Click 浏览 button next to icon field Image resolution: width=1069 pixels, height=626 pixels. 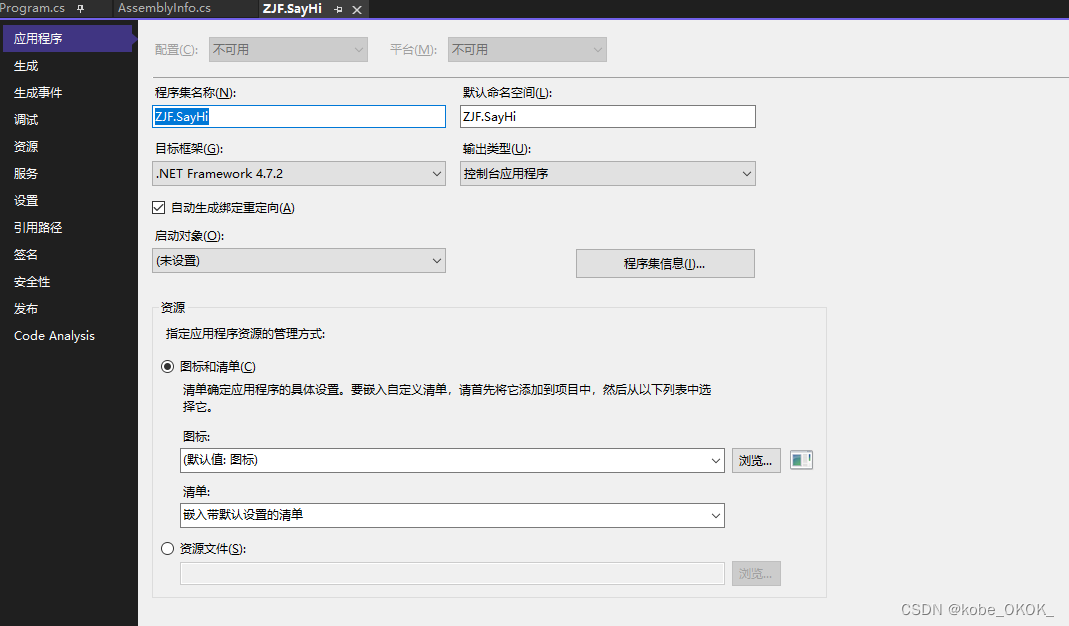(756, 460)
